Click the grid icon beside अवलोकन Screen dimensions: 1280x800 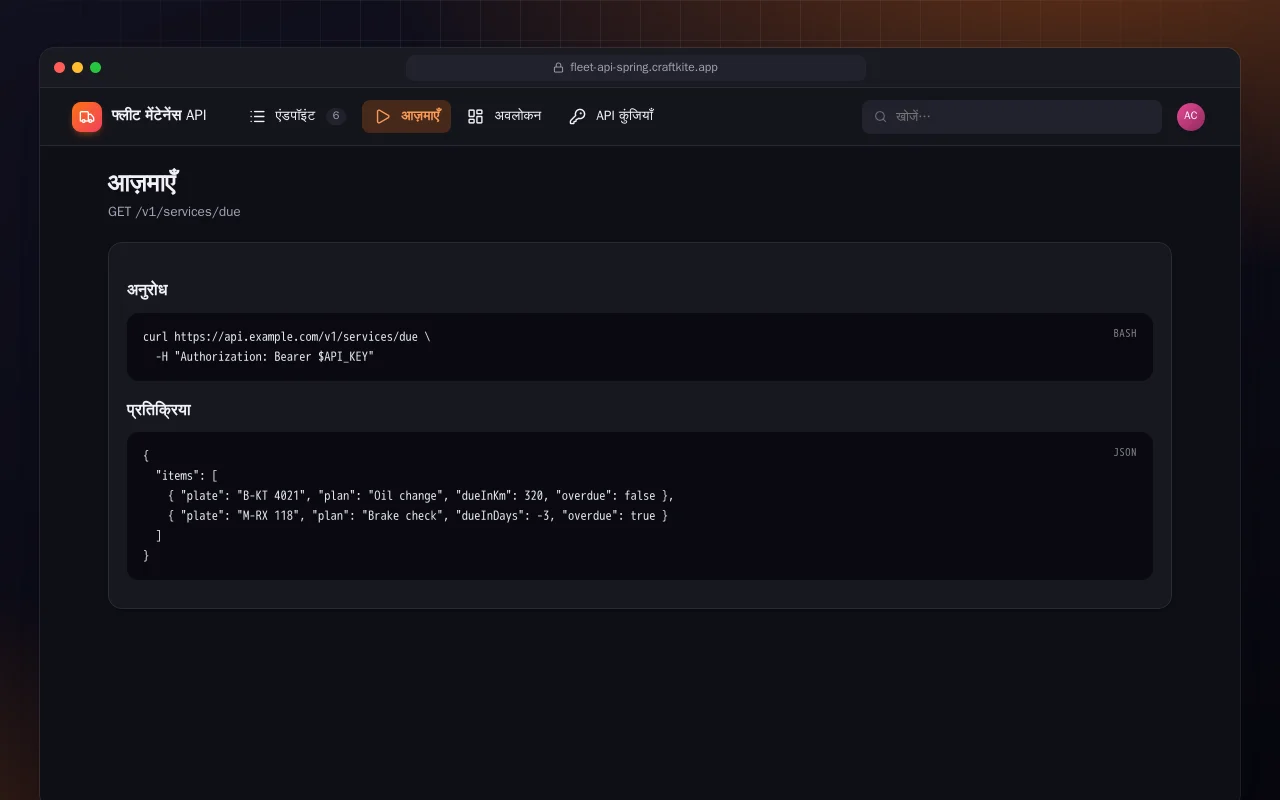coord(476,116)
